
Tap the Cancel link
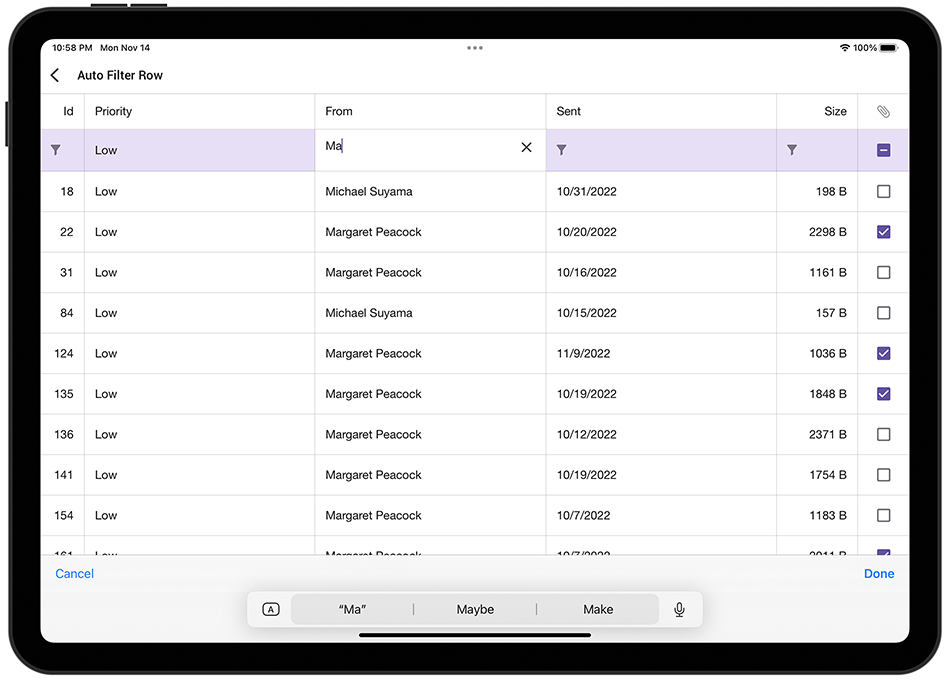click(x=74, y=573)
